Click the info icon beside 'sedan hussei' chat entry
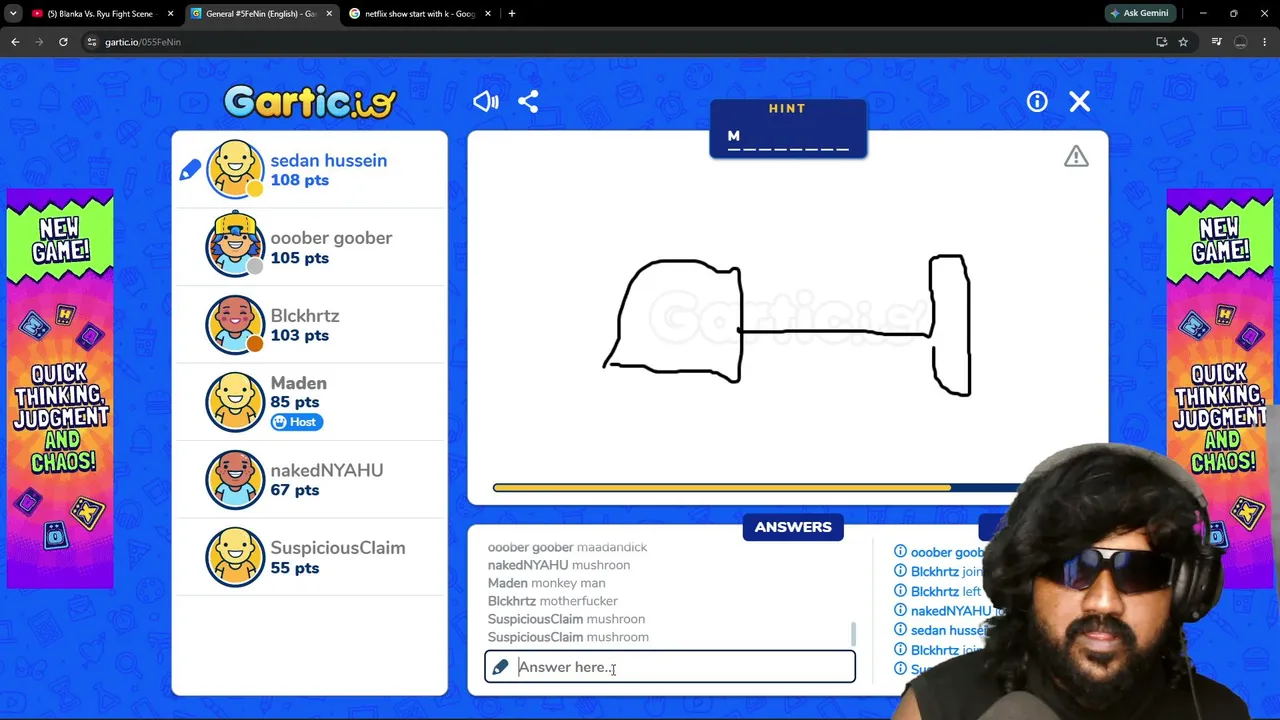1280x720 pixels. [x=900, y=630]
